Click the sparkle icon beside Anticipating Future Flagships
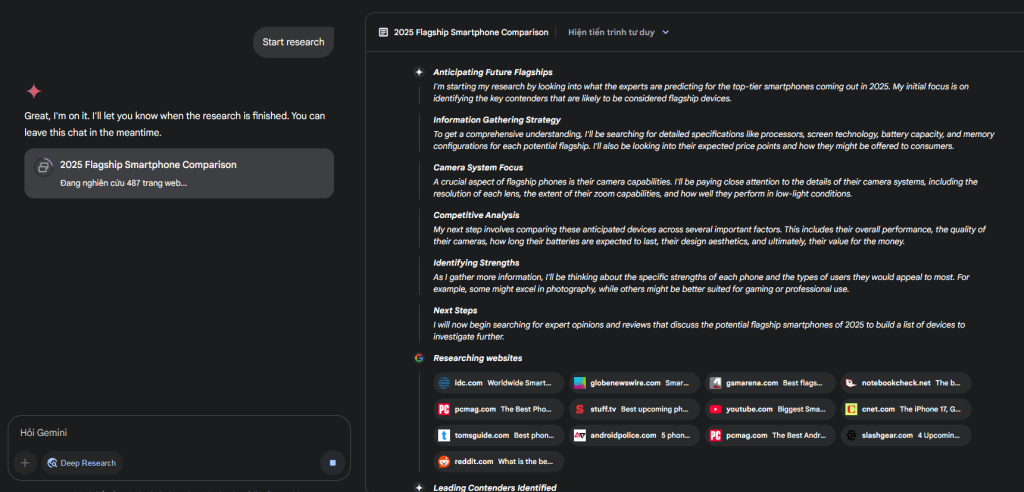 tap(419, 72)
